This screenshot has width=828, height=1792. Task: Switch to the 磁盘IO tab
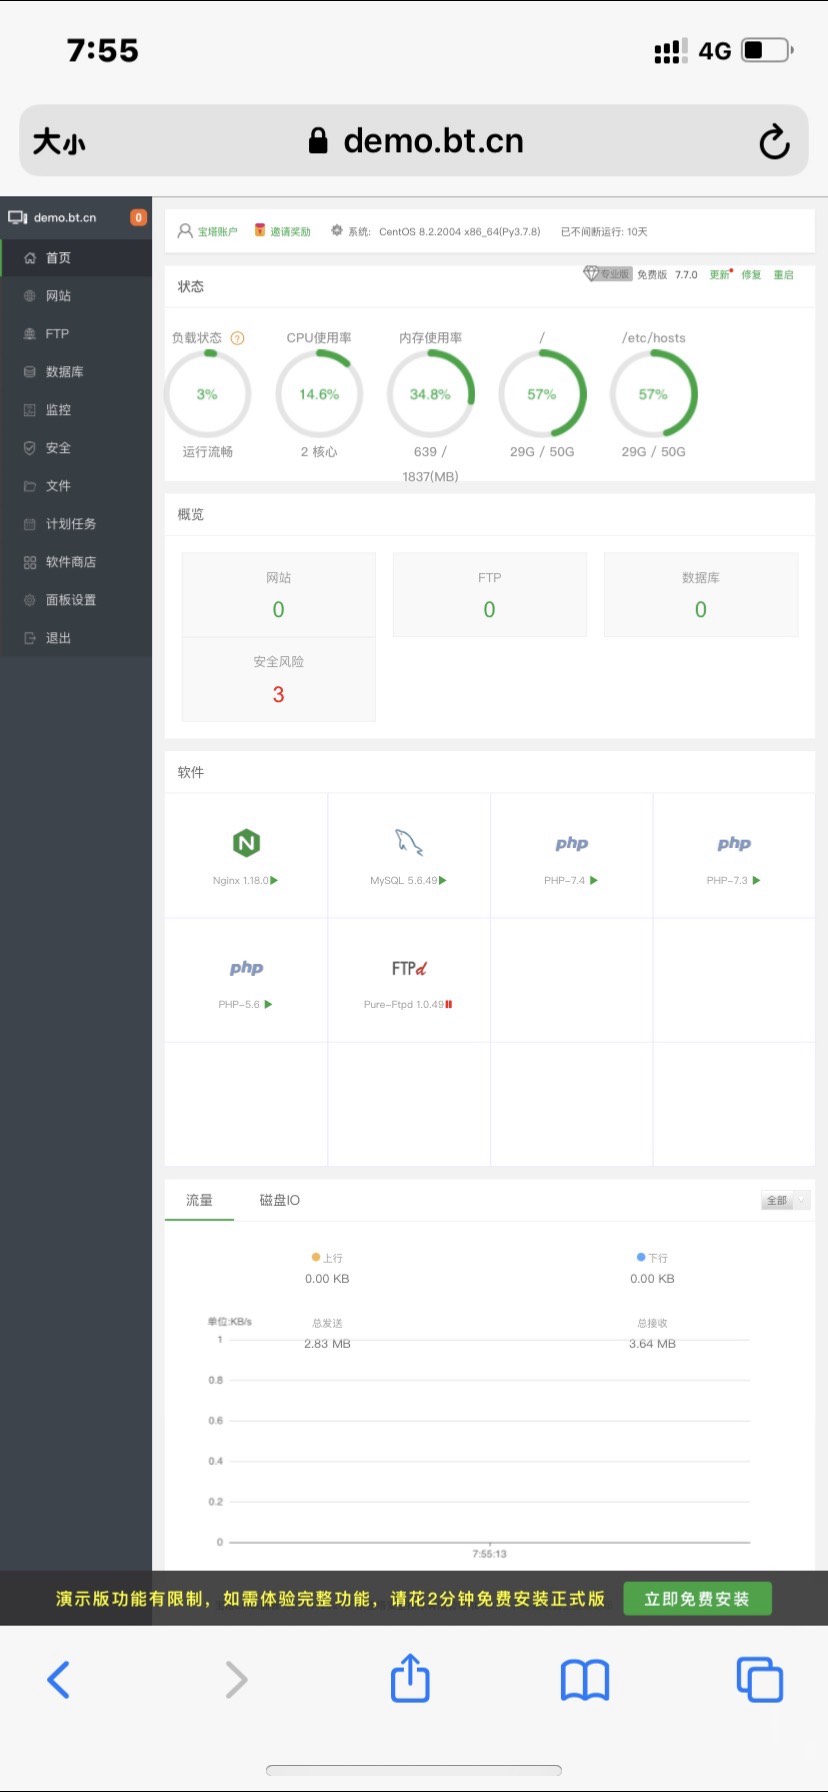click(x=279, y=1200)
